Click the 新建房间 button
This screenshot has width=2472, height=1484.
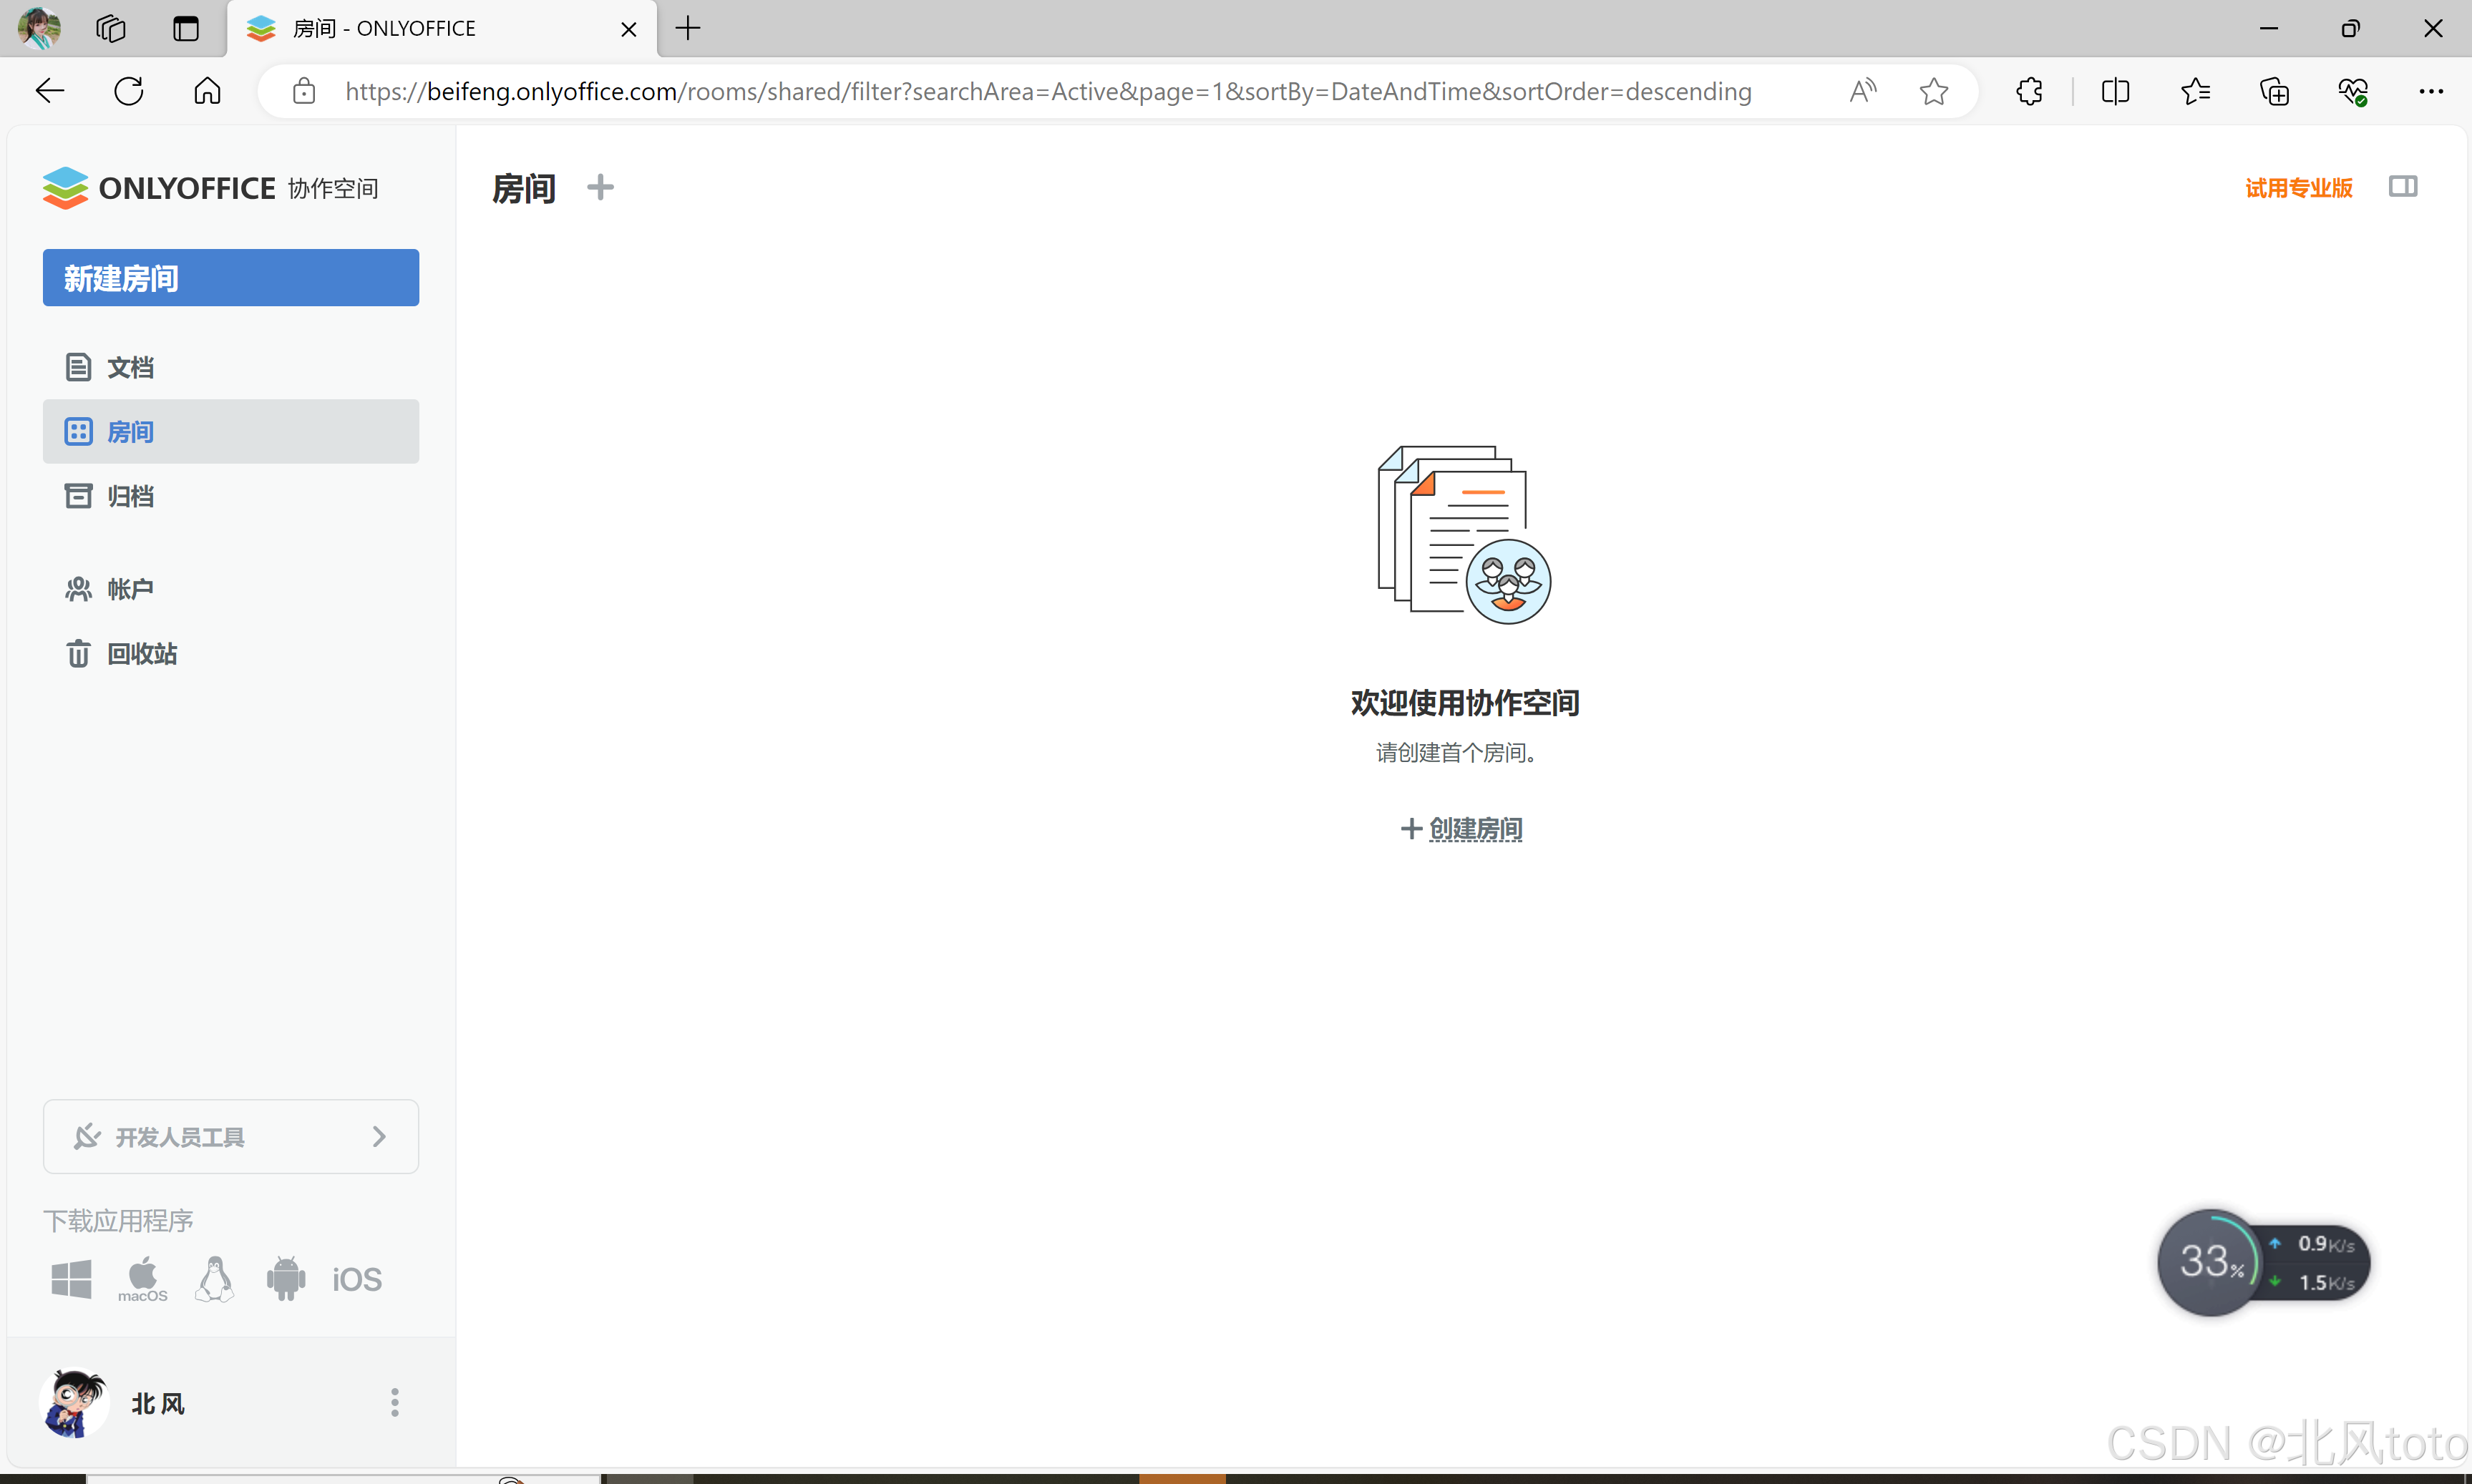[x=230, y=277]
